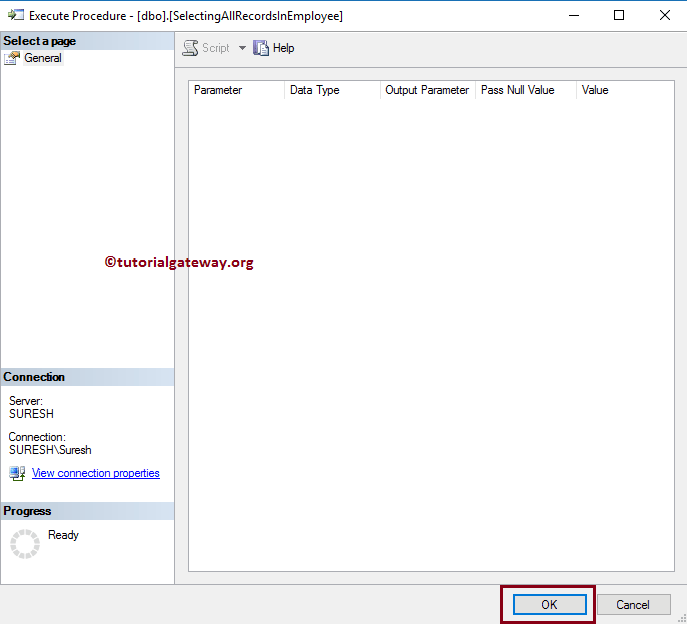The image size is (687, 624).
Task: Click the Script toolbar icon
Action: click(190, 48)
